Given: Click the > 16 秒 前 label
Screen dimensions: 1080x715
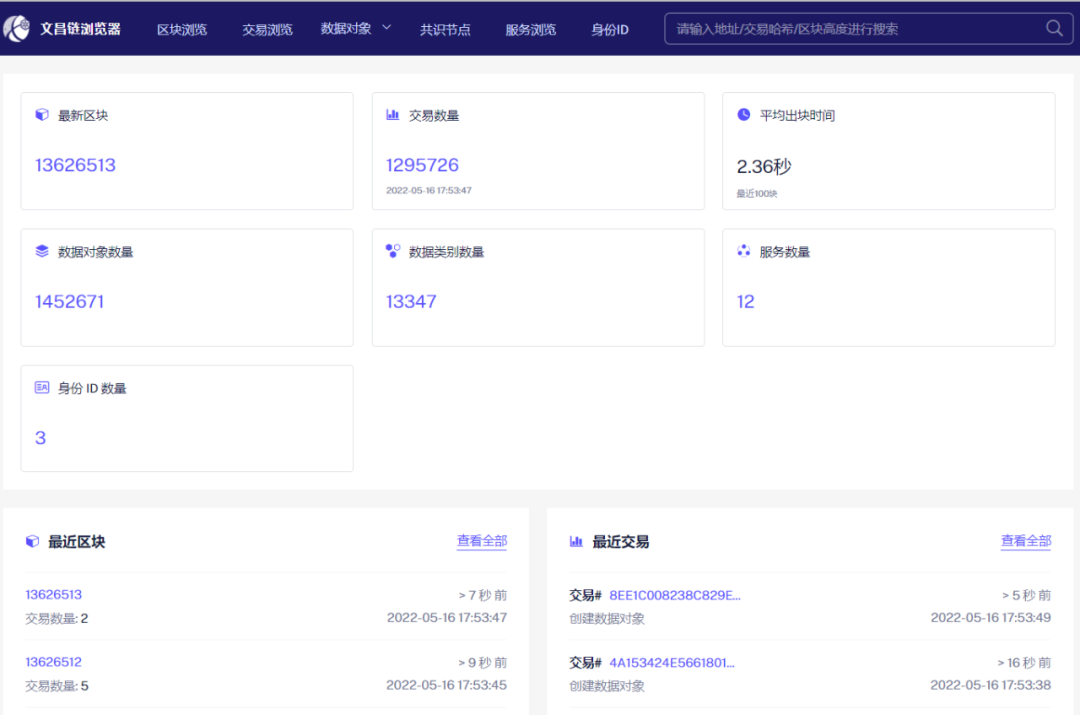Looking at the screenshot, I should click(x=1024, y=663).
